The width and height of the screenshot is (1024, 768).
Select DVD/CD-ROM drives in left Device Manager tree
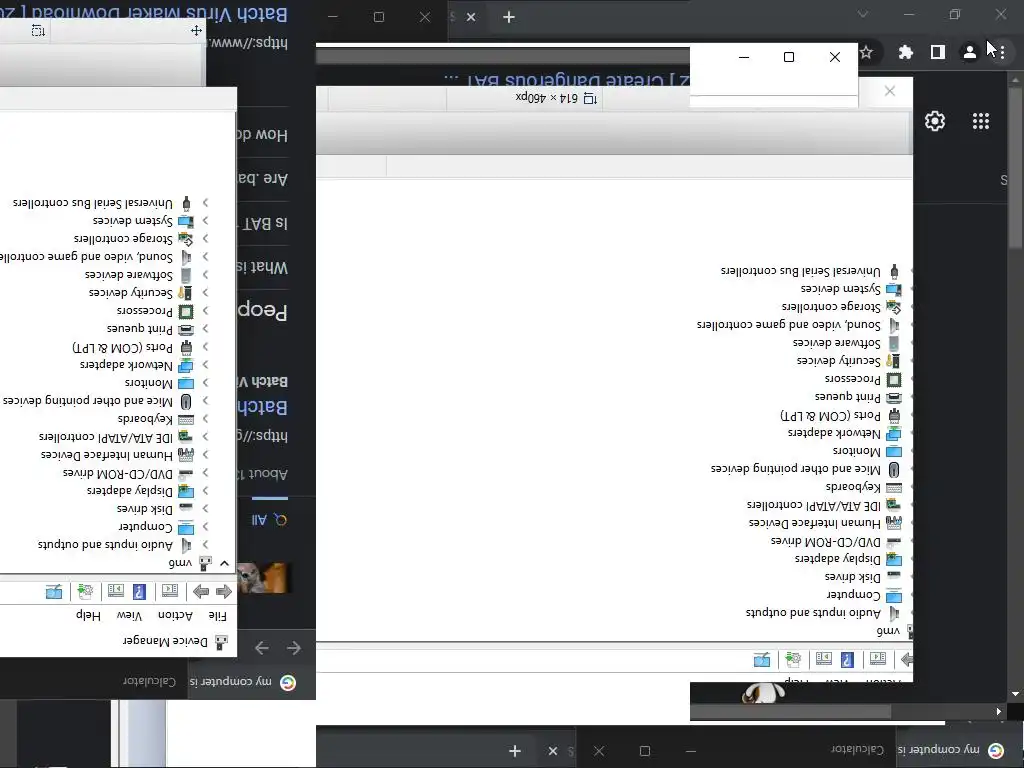pos(118,473)
